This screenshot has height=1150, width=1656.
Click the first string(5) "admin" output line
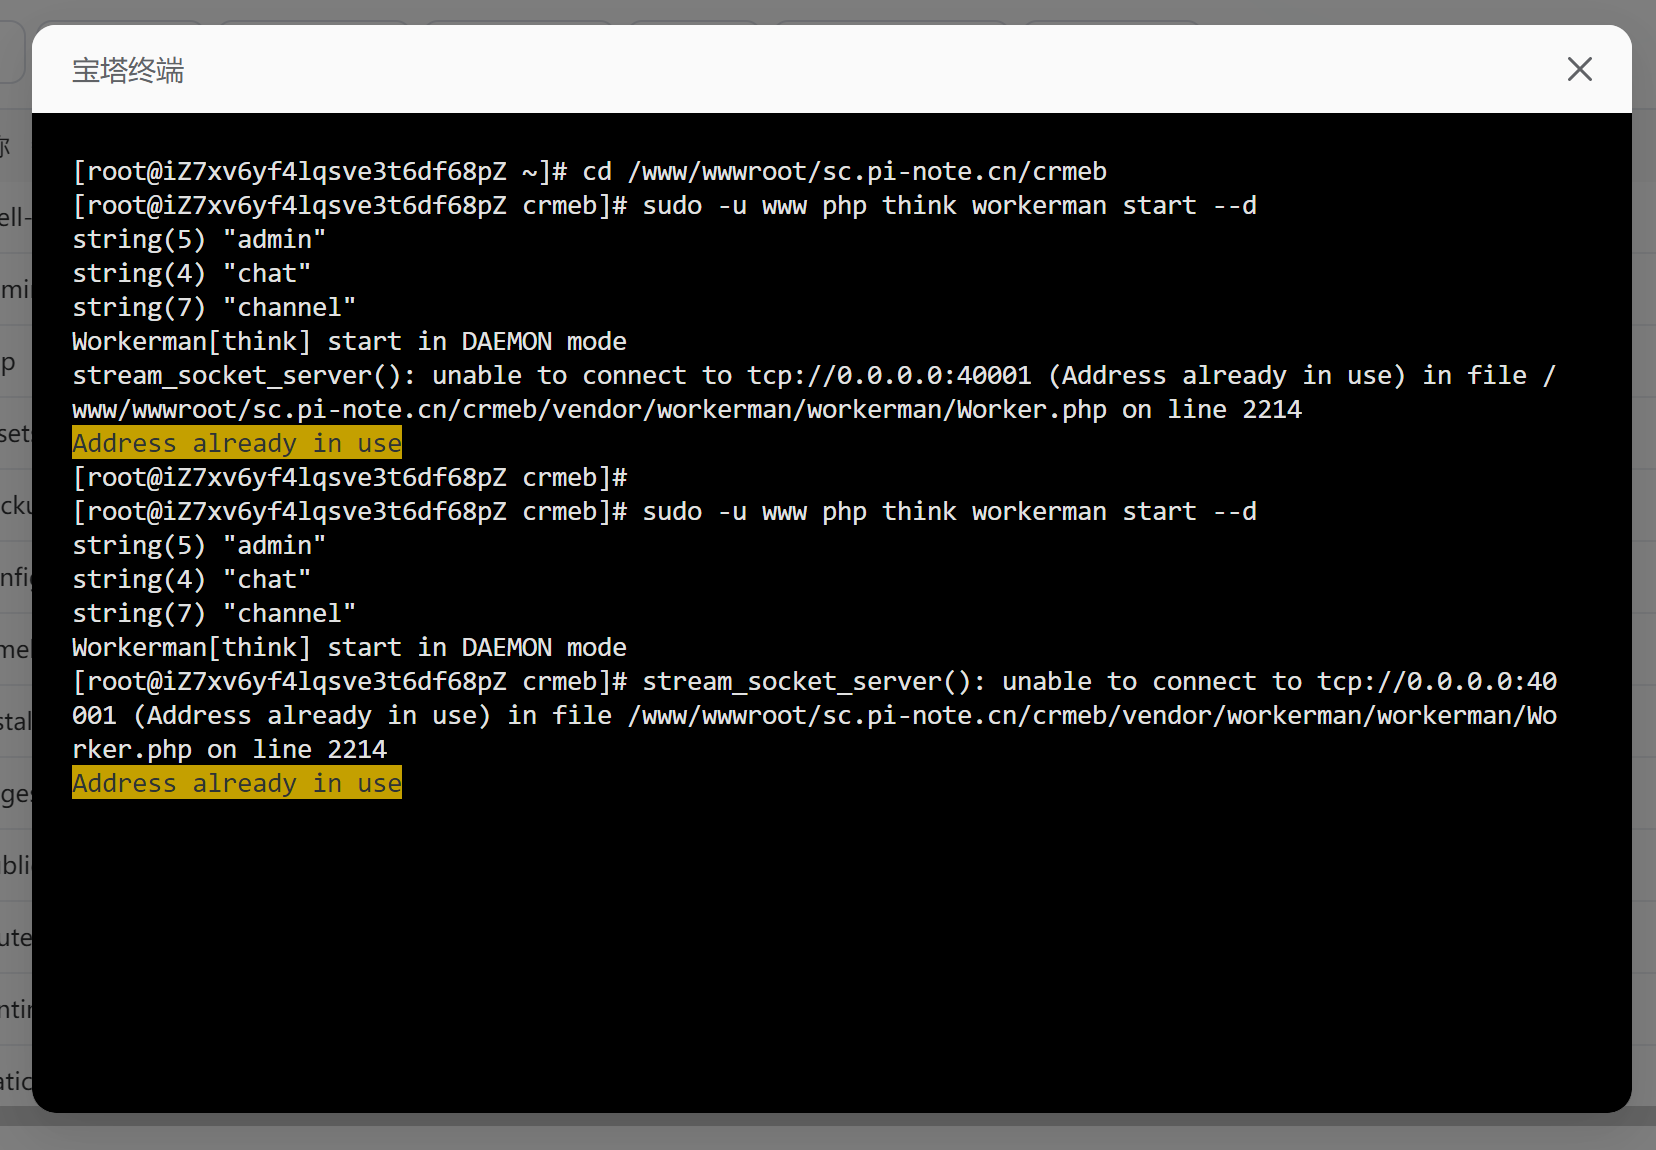click(199, 240)
